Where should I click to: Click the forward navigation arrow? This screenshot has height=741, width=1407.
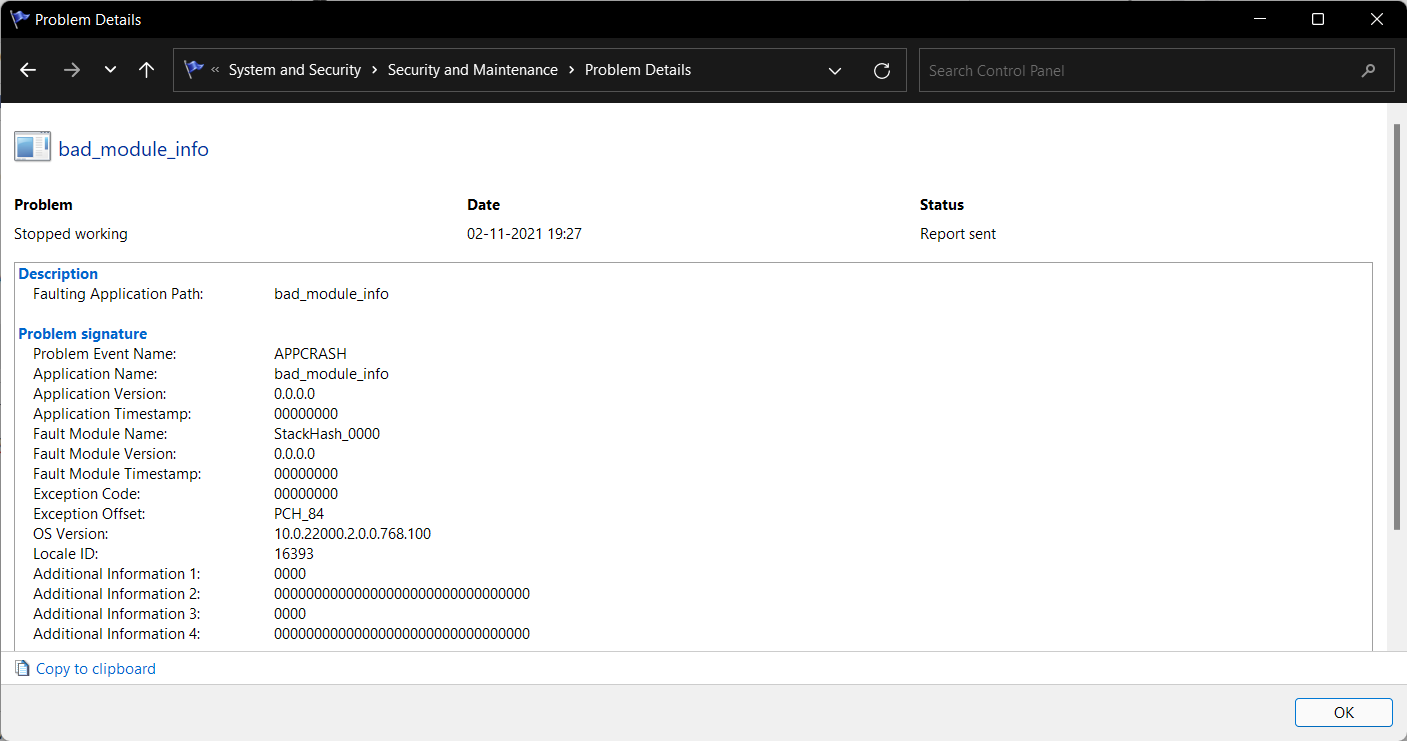click(71, 70)
